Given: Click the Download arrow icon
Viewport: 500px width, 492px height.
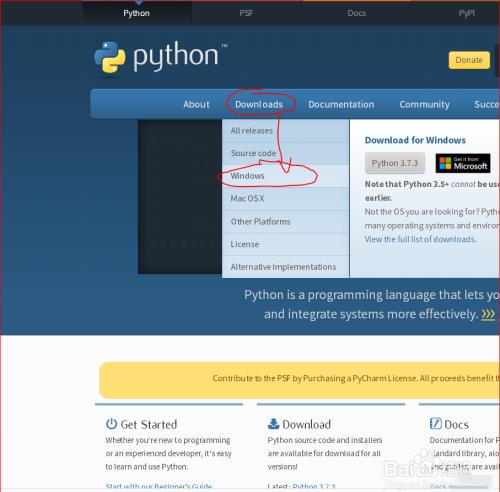Looking at the screenshot, I should [x=273, y=424].
